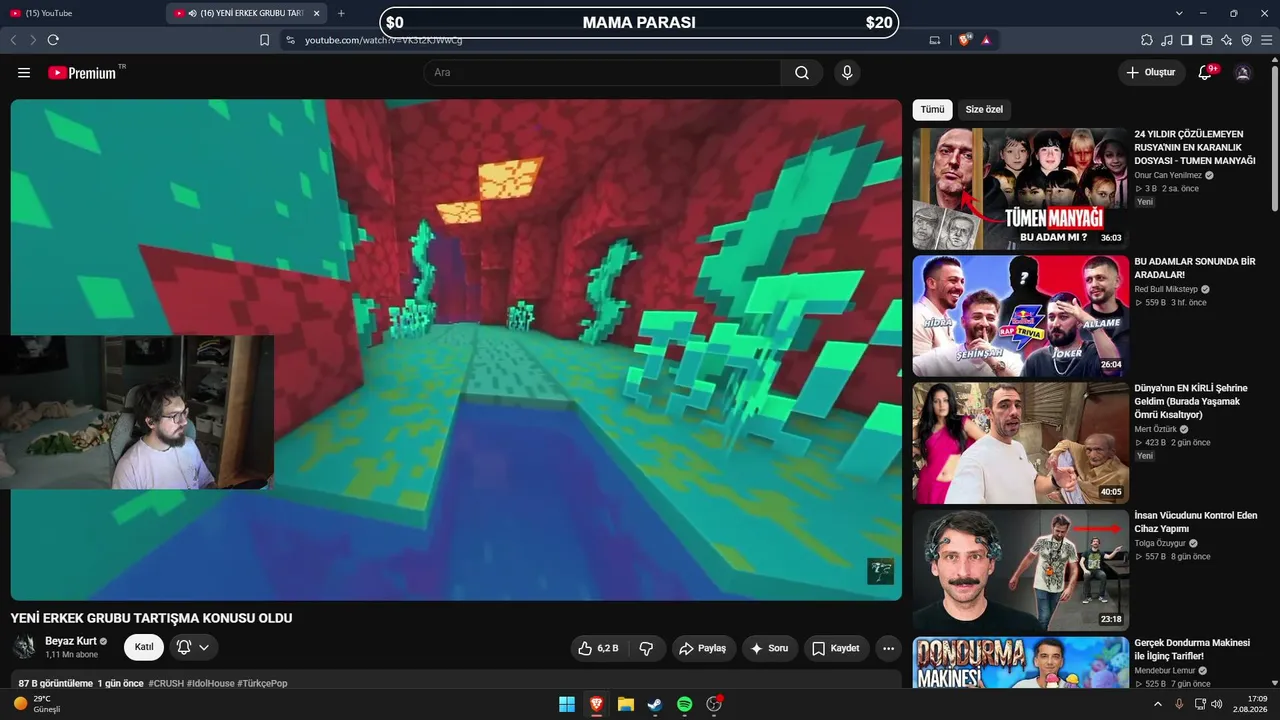Click the YouTube search magnifier button
Image resolution: width=1280 pixels, height=720 pixels.
(802, 73)
